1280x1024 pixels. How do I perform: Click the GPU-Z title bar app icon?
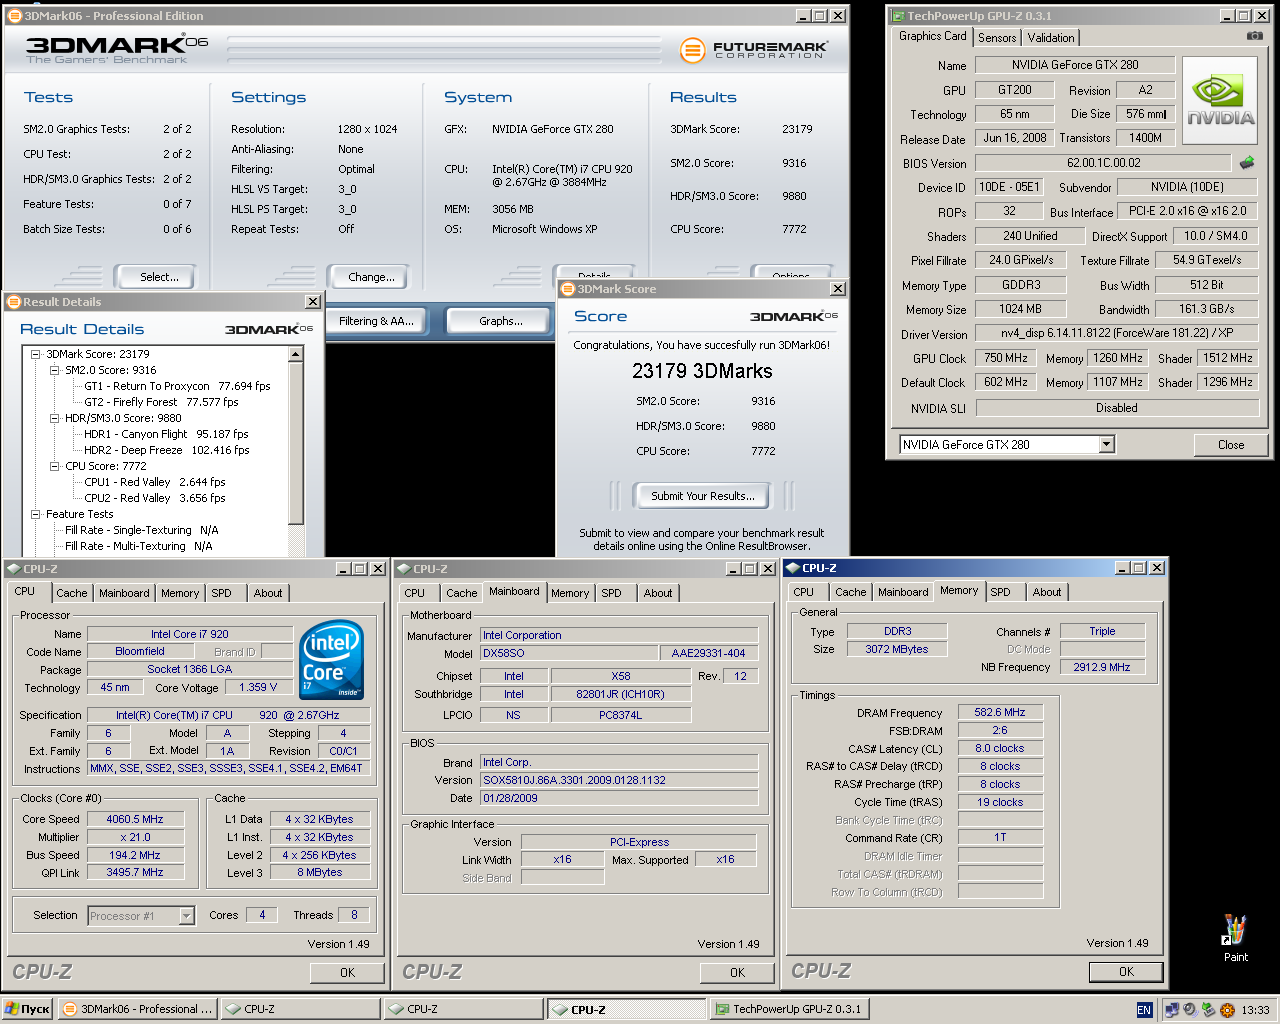(x=898, y=16)
